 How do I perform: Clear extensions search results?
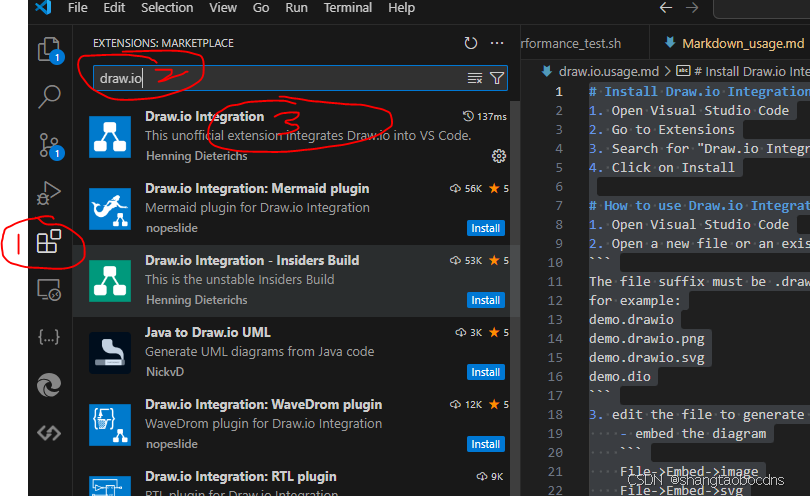475,78
